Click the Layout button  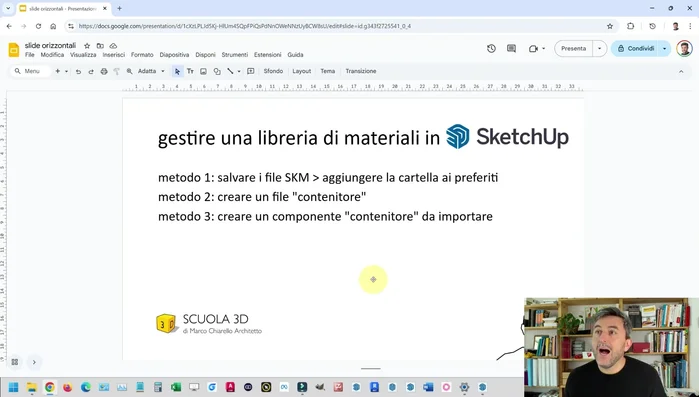[x=301, y=71]
